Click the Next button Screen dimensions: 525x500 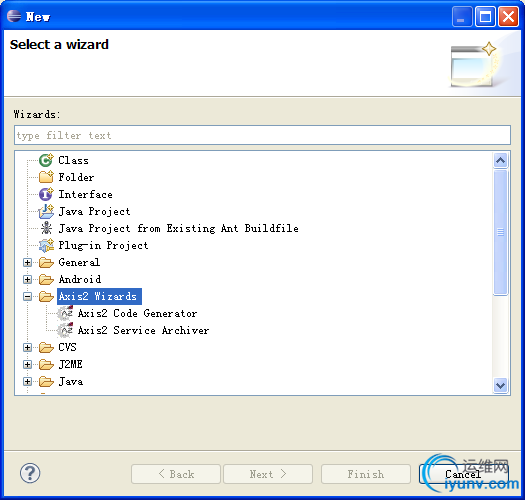pos(268,474)
